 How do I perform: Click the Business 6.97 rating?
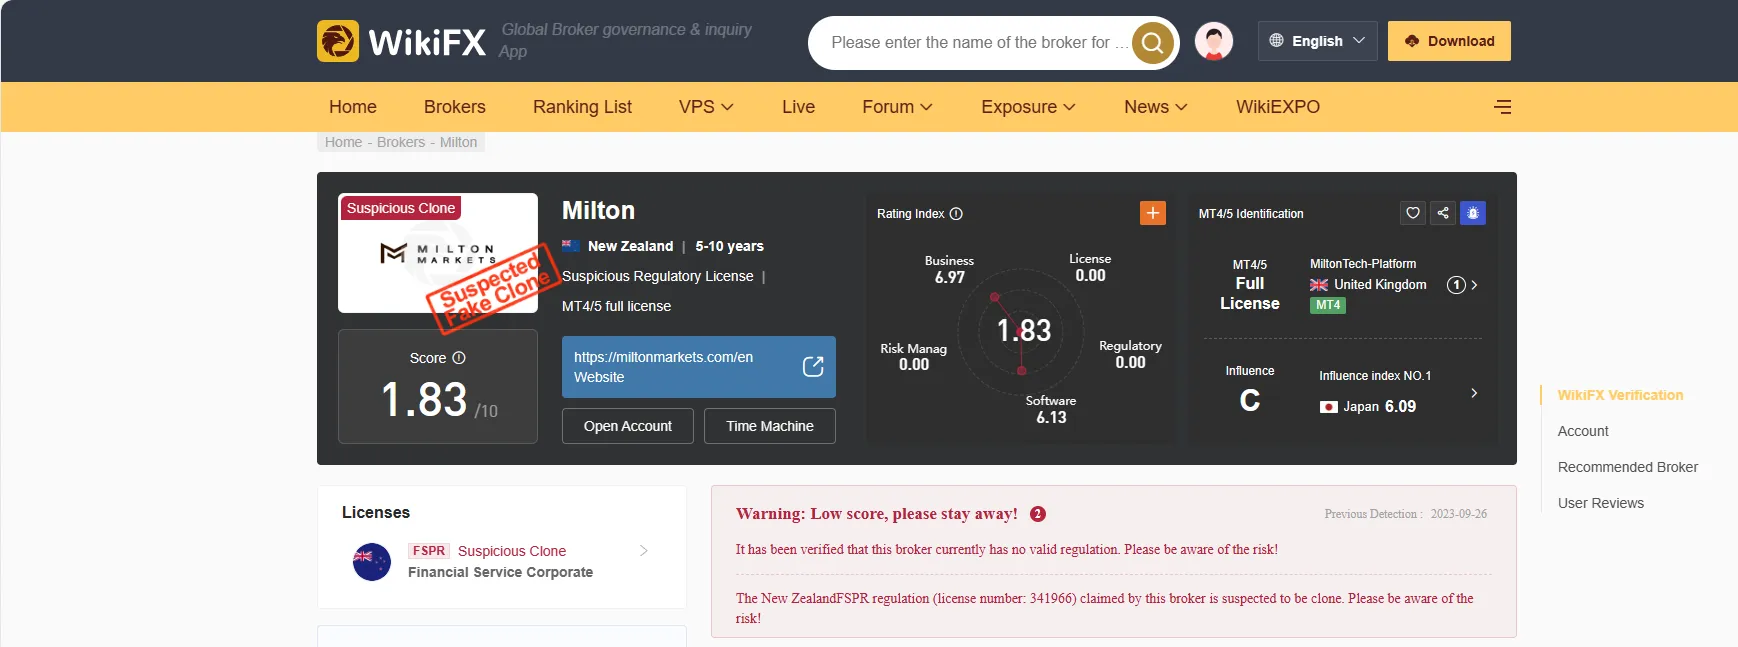(949, 269)
